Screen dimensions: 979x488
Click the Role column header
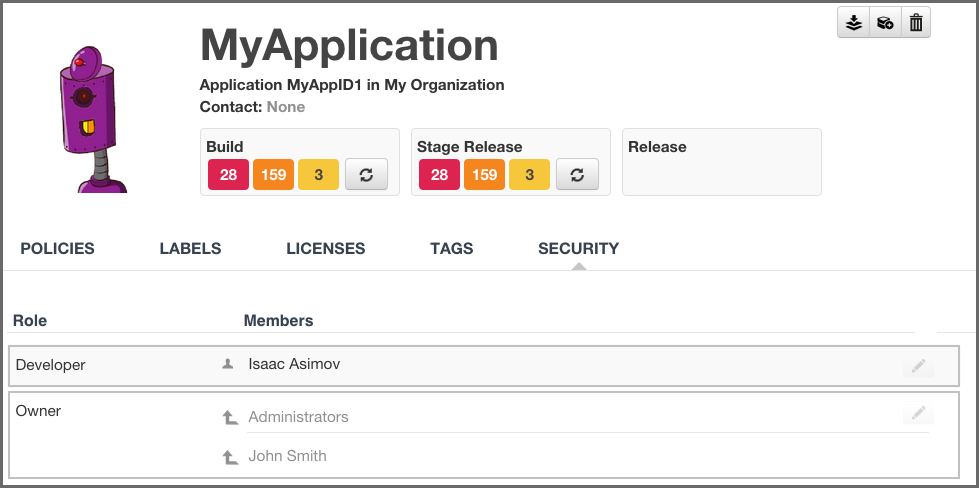[30, 321]
